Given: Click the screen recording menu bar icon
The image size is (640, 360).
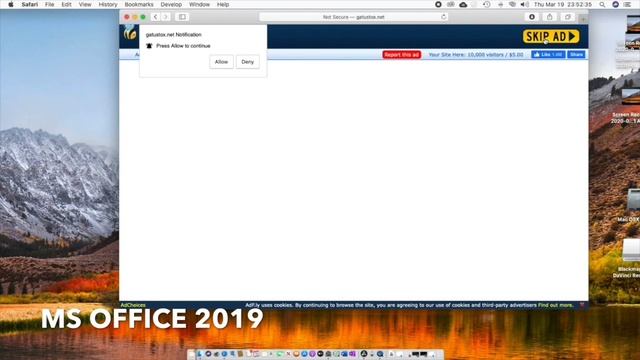Looking at the screenshot, I should 438,4.
